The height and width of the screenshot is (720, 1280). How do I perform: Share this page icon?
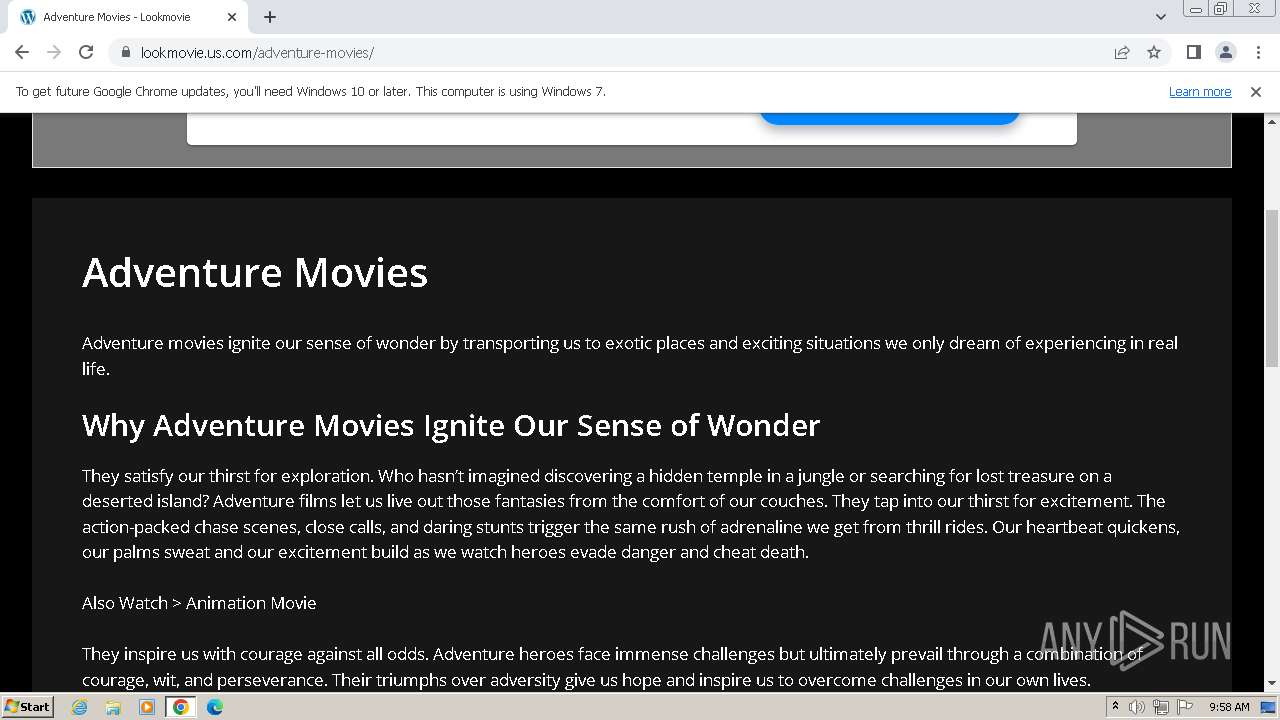[x=1122, y=52]
